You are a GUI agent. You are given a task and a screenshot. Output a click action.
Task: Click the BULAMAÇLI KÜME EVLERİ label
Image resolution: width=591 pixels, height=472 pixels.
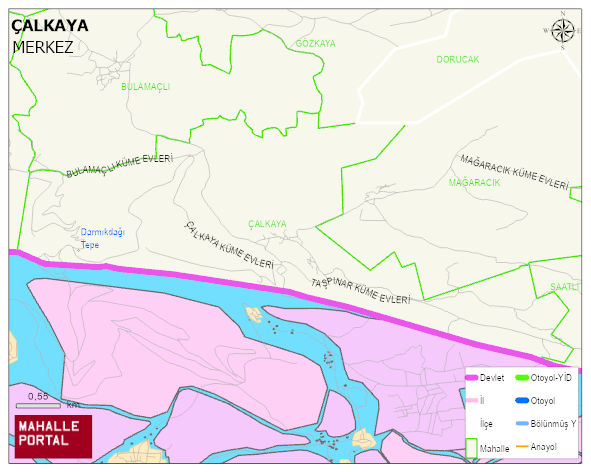click(119, 166)
